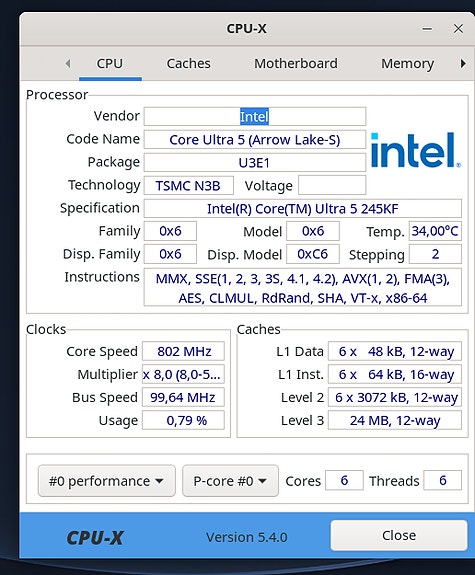The width and height of the screenshot is (475, 575).
Task: Open the #0 performance core type dropdown
Action: [107, 481]
